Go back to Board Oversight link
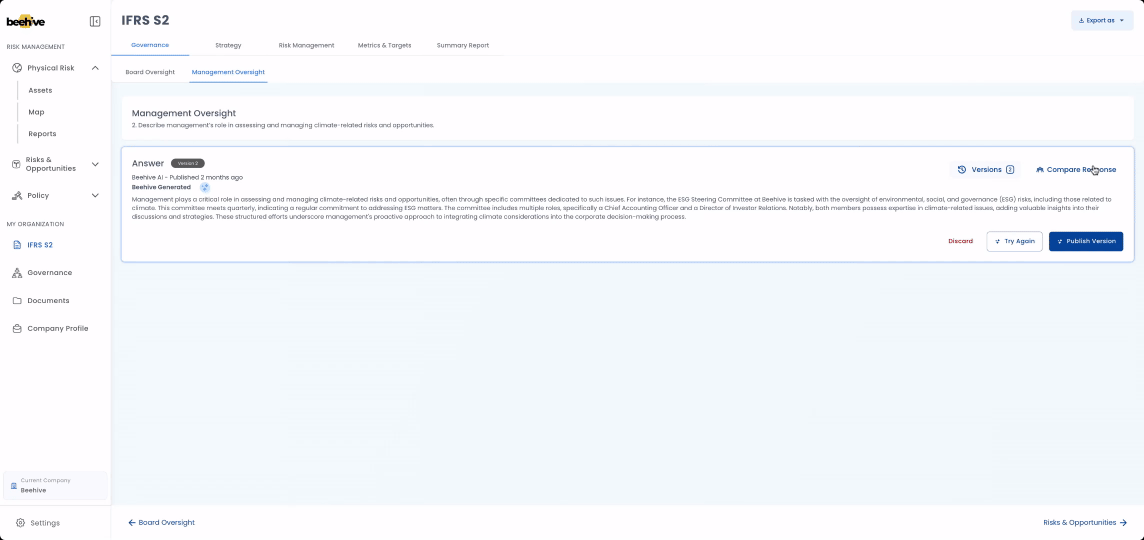Screen dimensions: 1144x540 tap(161, 522)
